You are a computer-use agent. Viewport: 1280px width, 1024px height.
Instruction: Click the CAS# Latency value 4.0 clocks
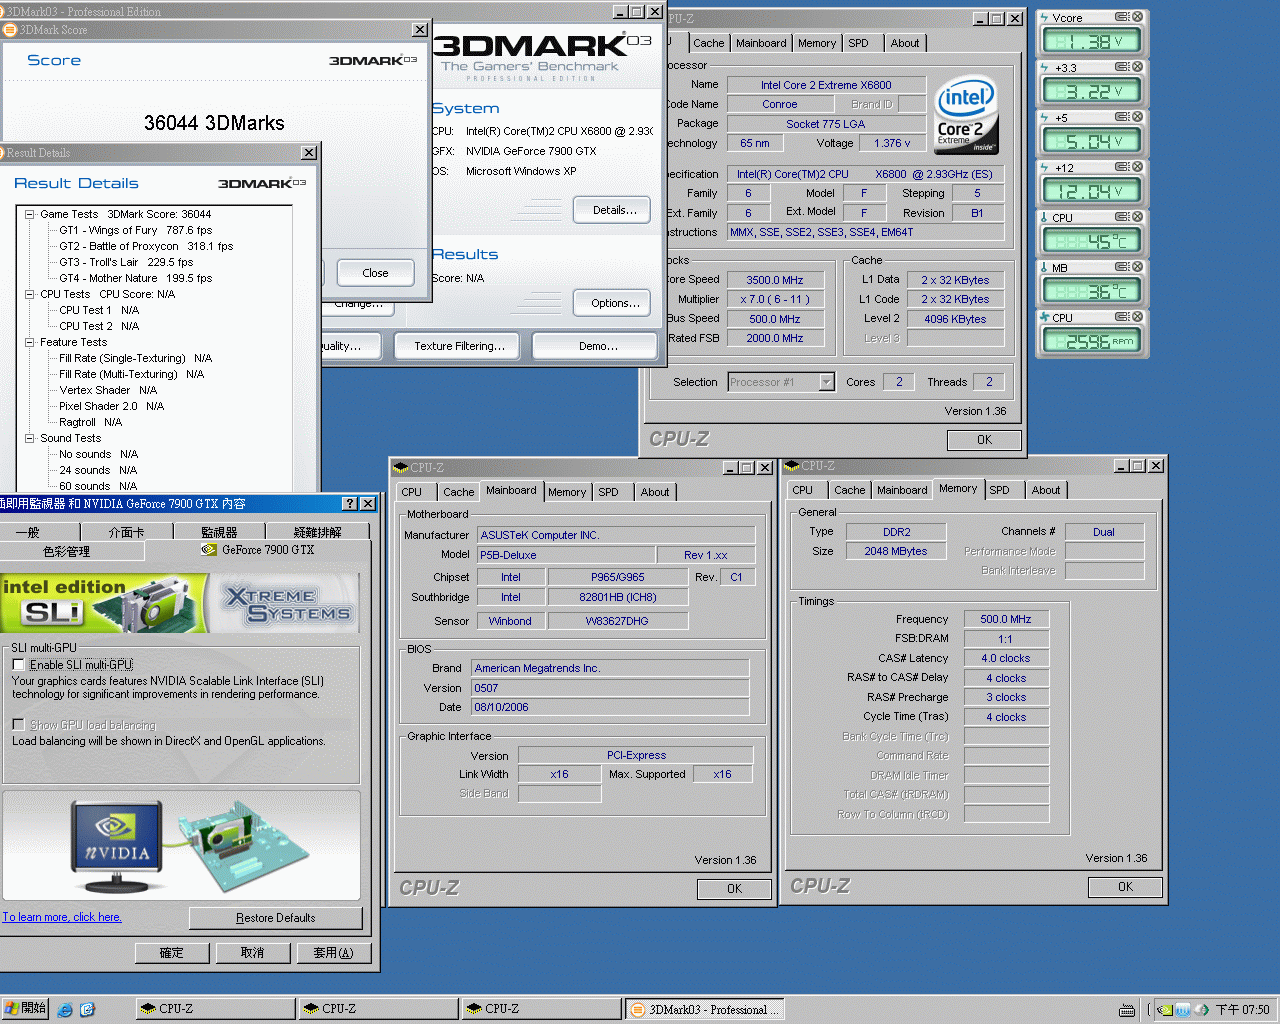pyautogui.click(x=1005, y=658)
